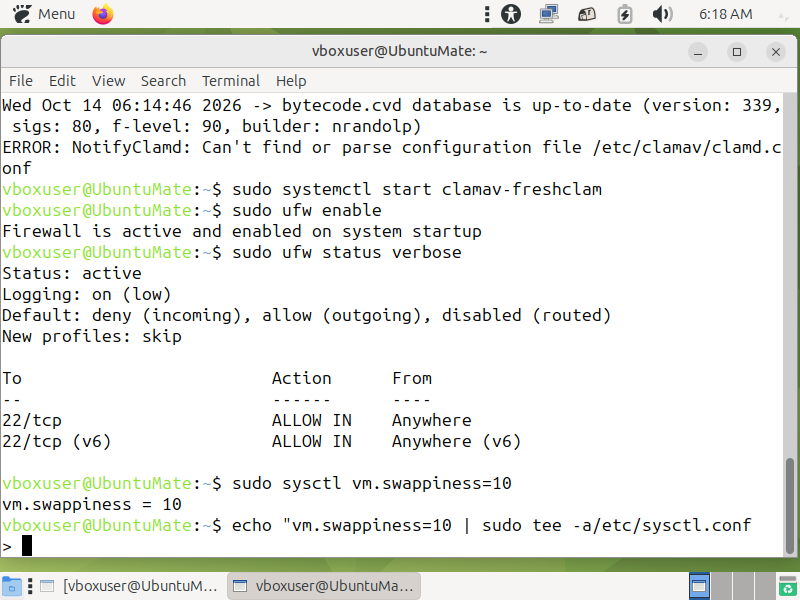
Task: Click the 'vm.swappiness = 10' output line
Action: pos(92,504)
